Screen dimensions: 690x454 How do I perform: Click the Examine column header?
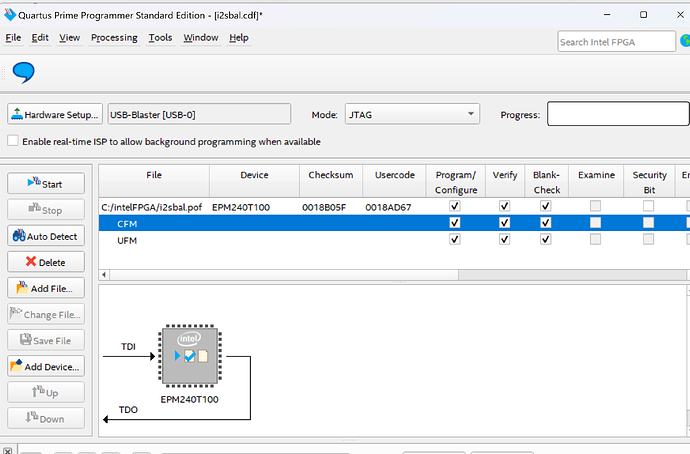click(596, 181)
